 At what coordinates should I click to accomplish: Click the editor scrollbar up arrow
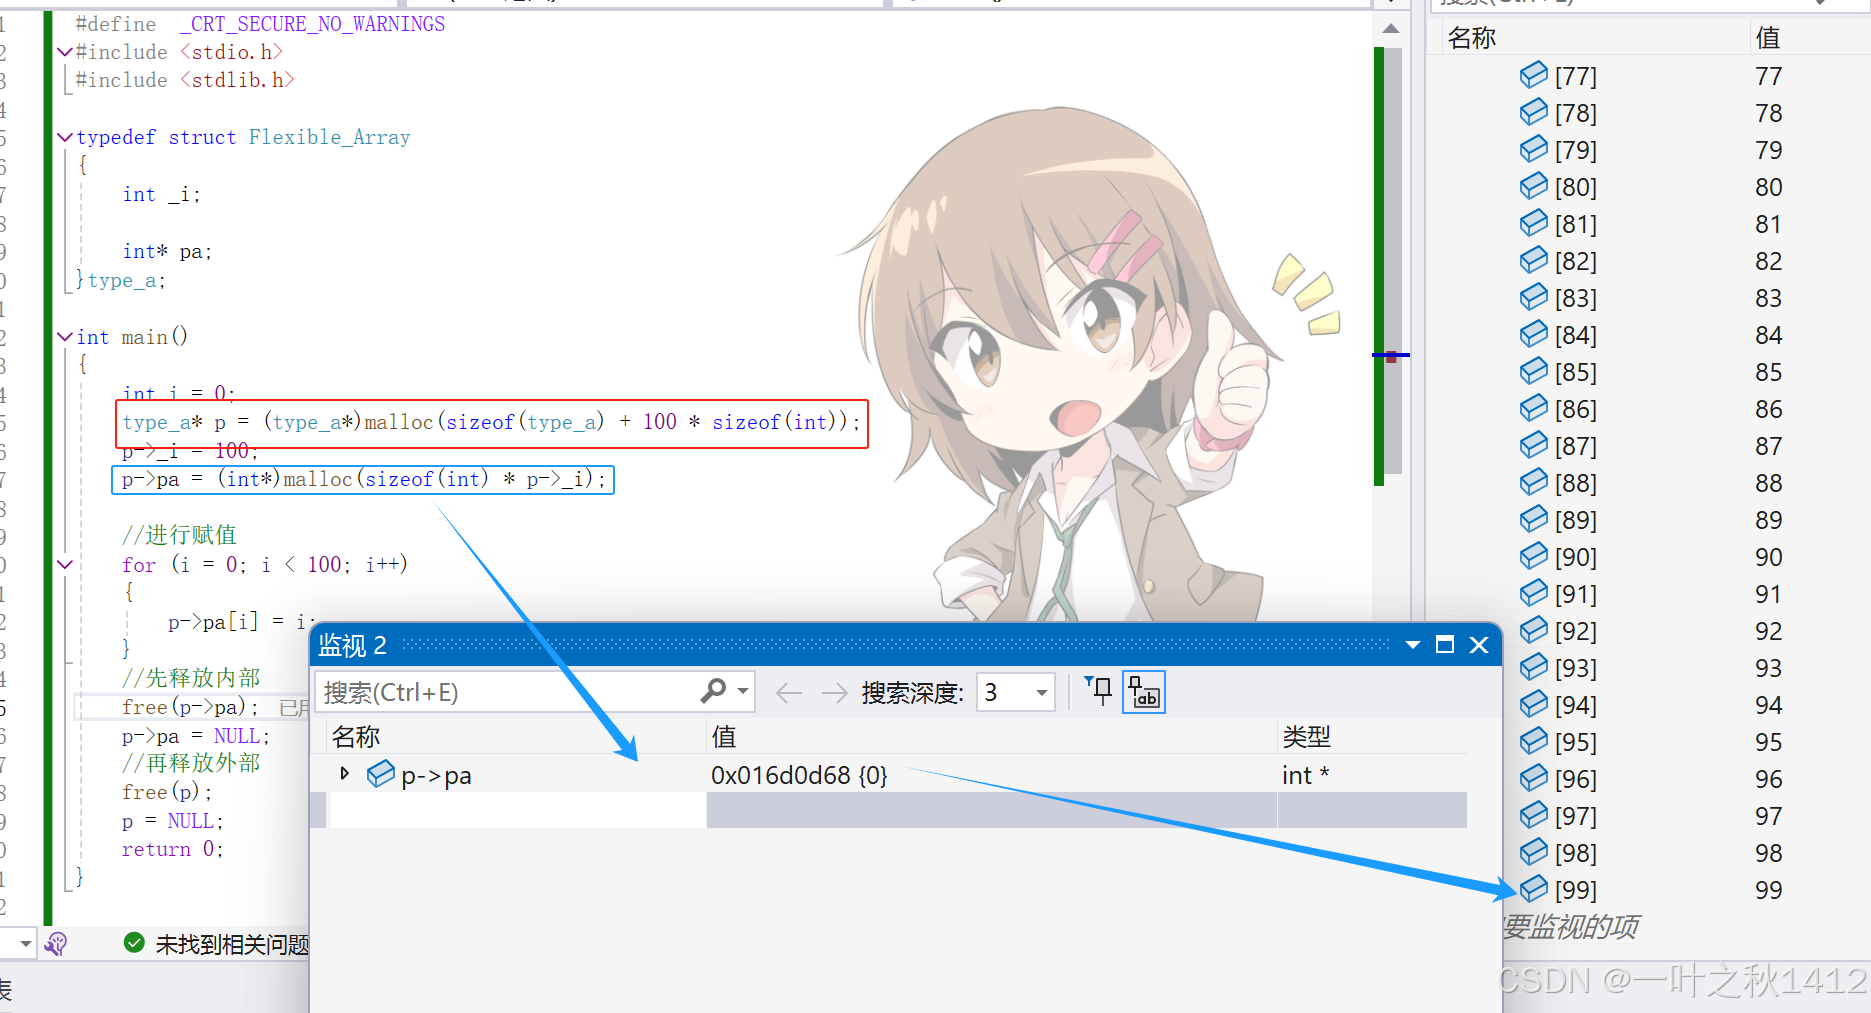tap(1391, 29)
